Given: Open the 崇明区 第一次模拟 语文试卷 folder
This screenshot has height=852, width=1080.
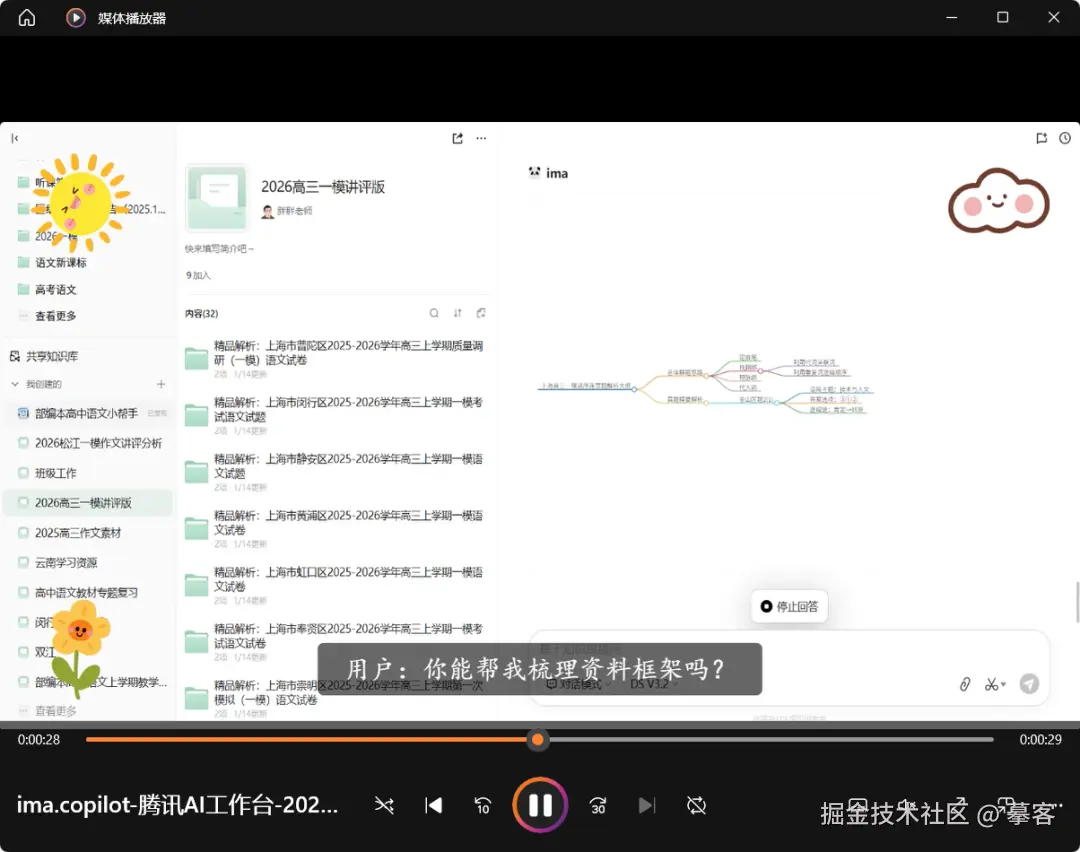Looking at the screenshot, I should 334,697.
